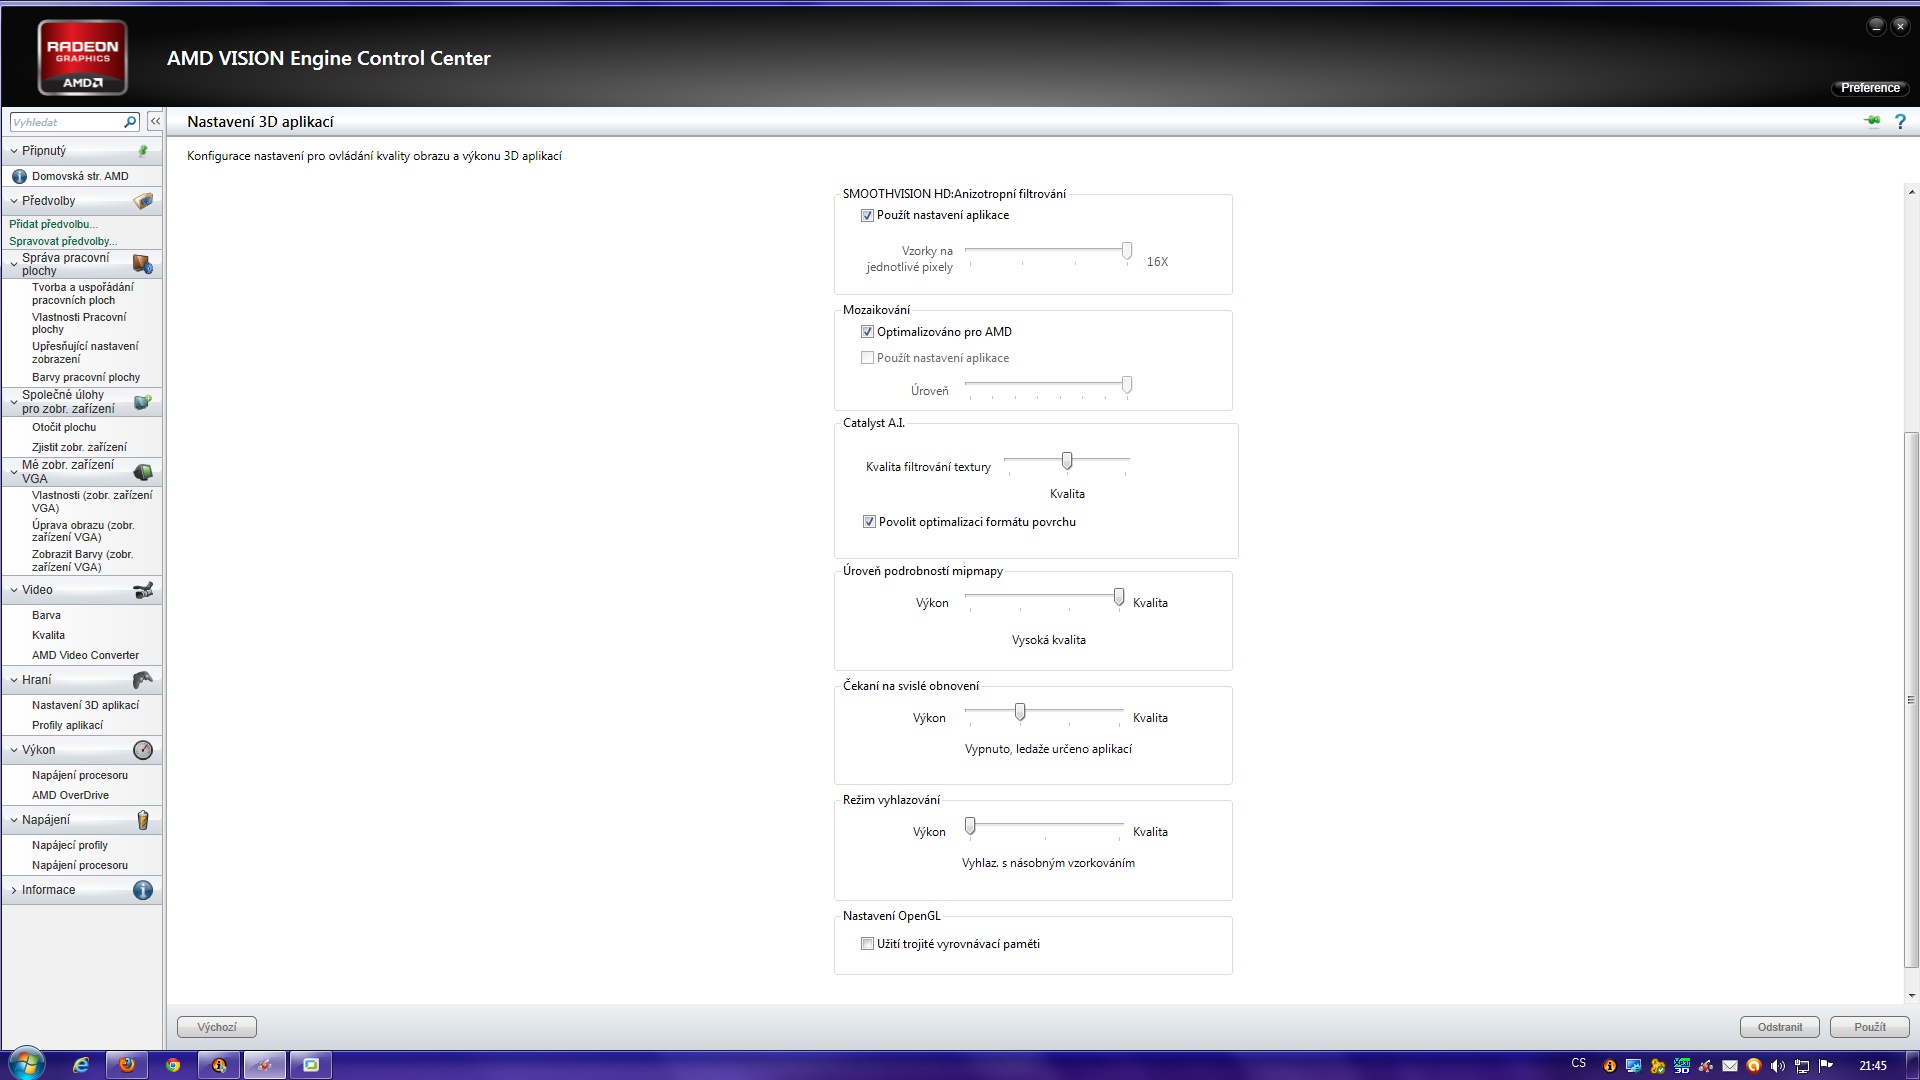Screen dimensions: 1920x1080
Task: Toggle Povolit optimalizaci formátu povrchu checkbox
Action: click(x=869, y=522)
